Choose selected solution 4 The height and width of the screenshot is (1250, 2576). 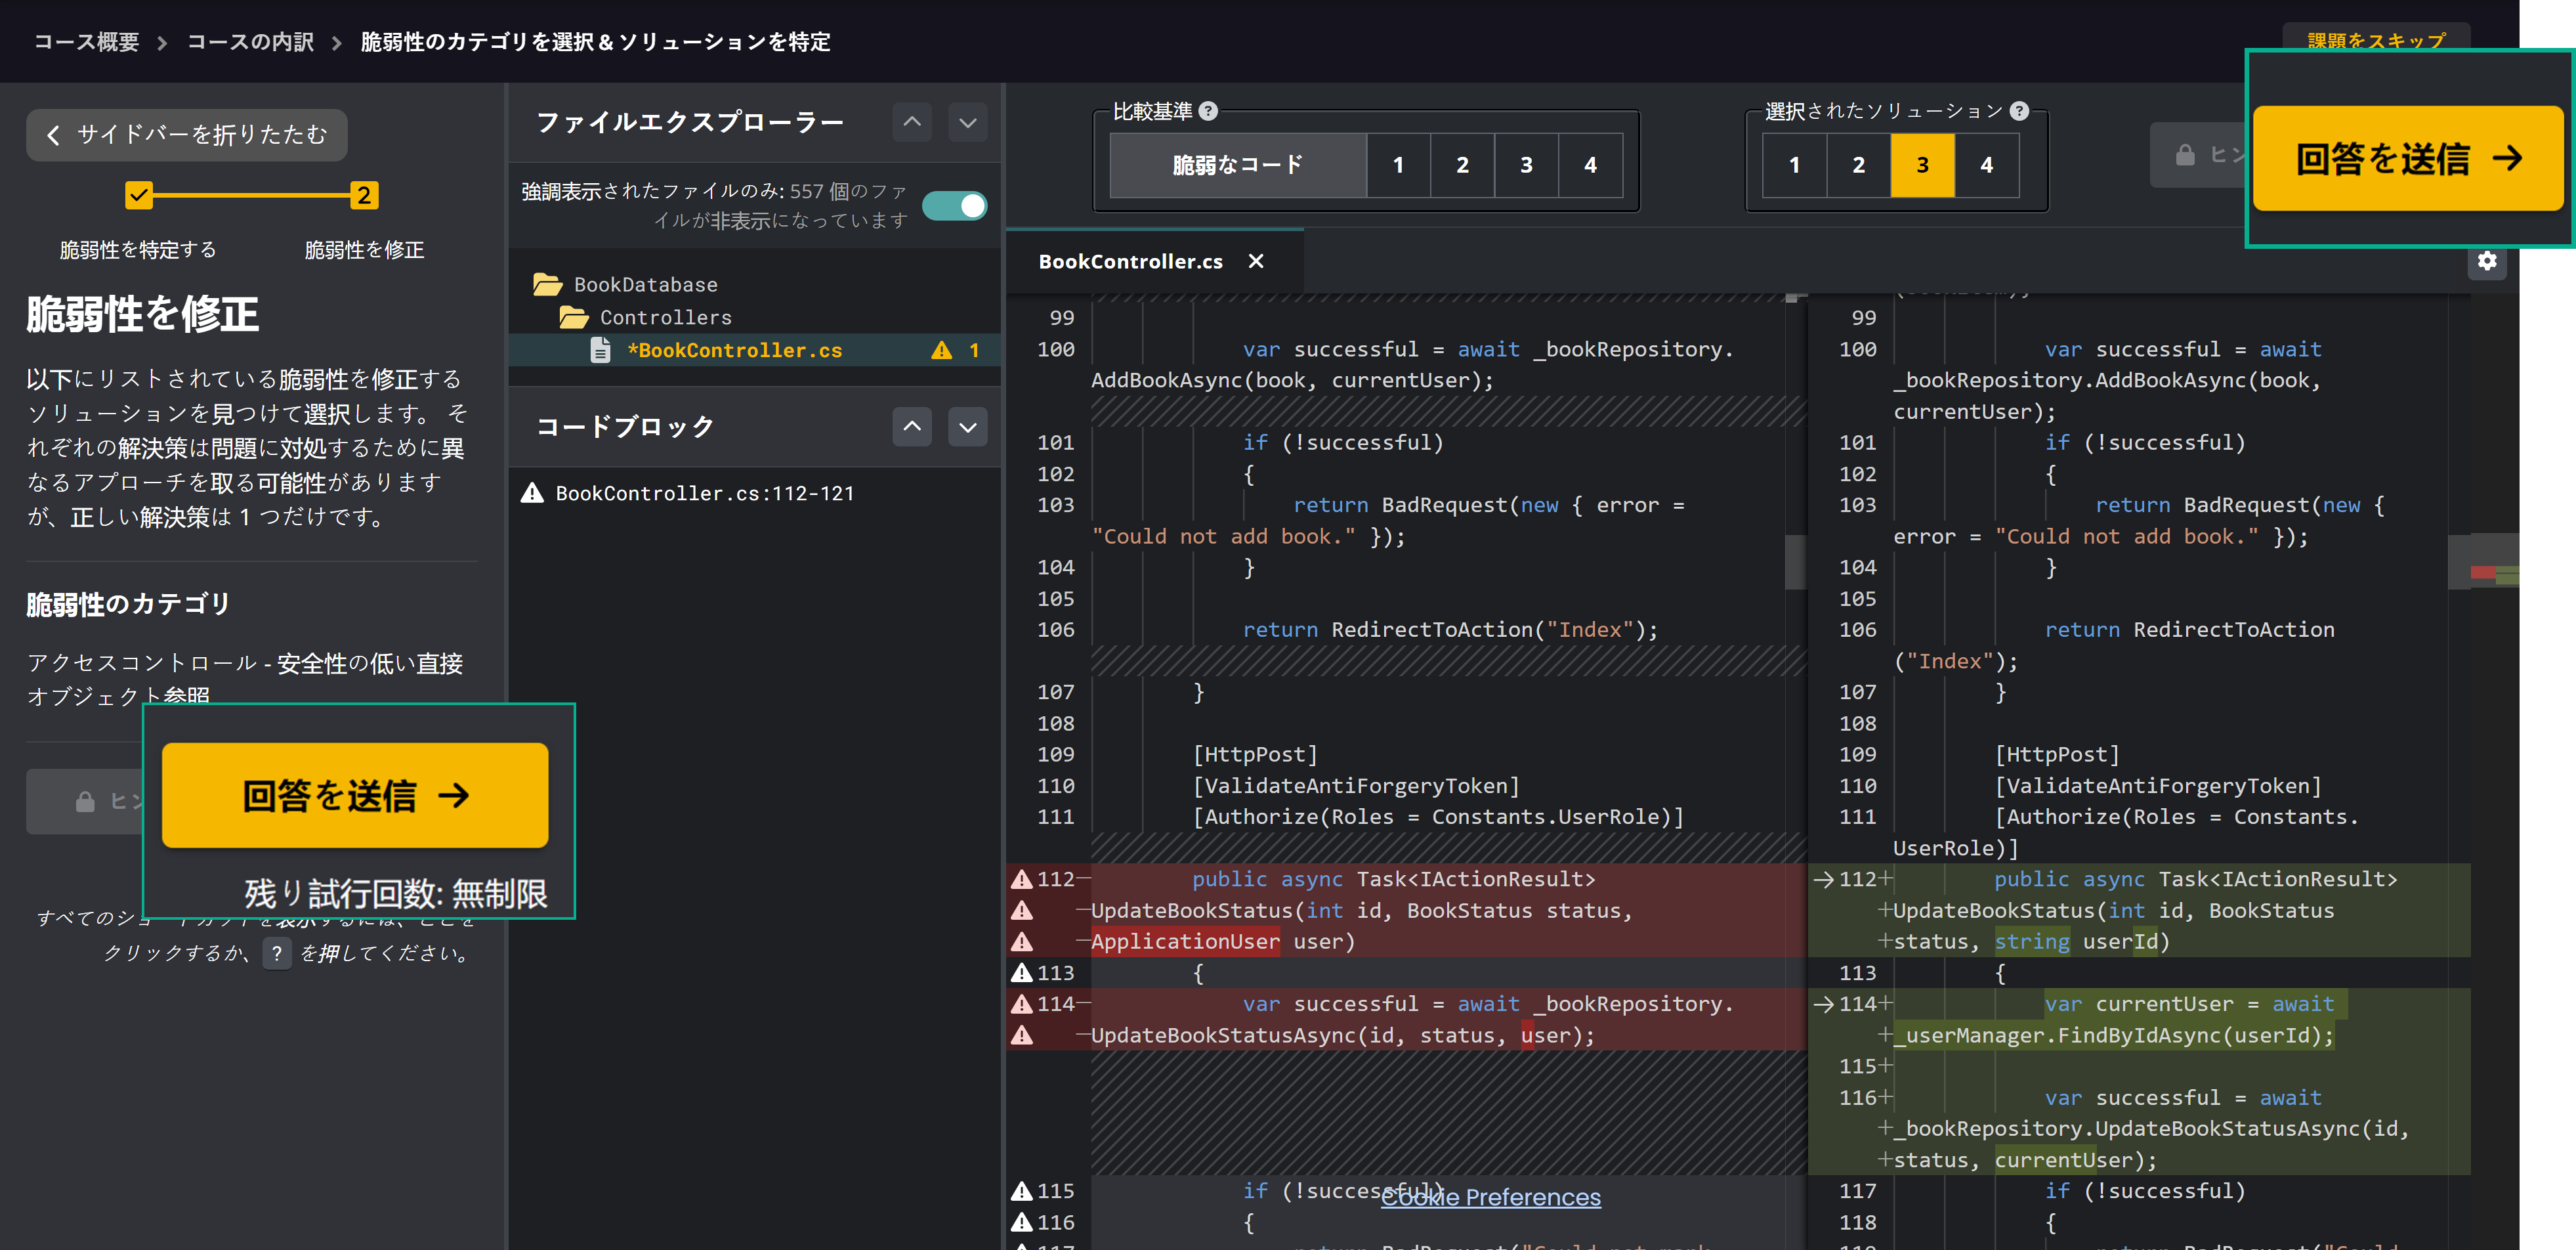point(1986,165)
